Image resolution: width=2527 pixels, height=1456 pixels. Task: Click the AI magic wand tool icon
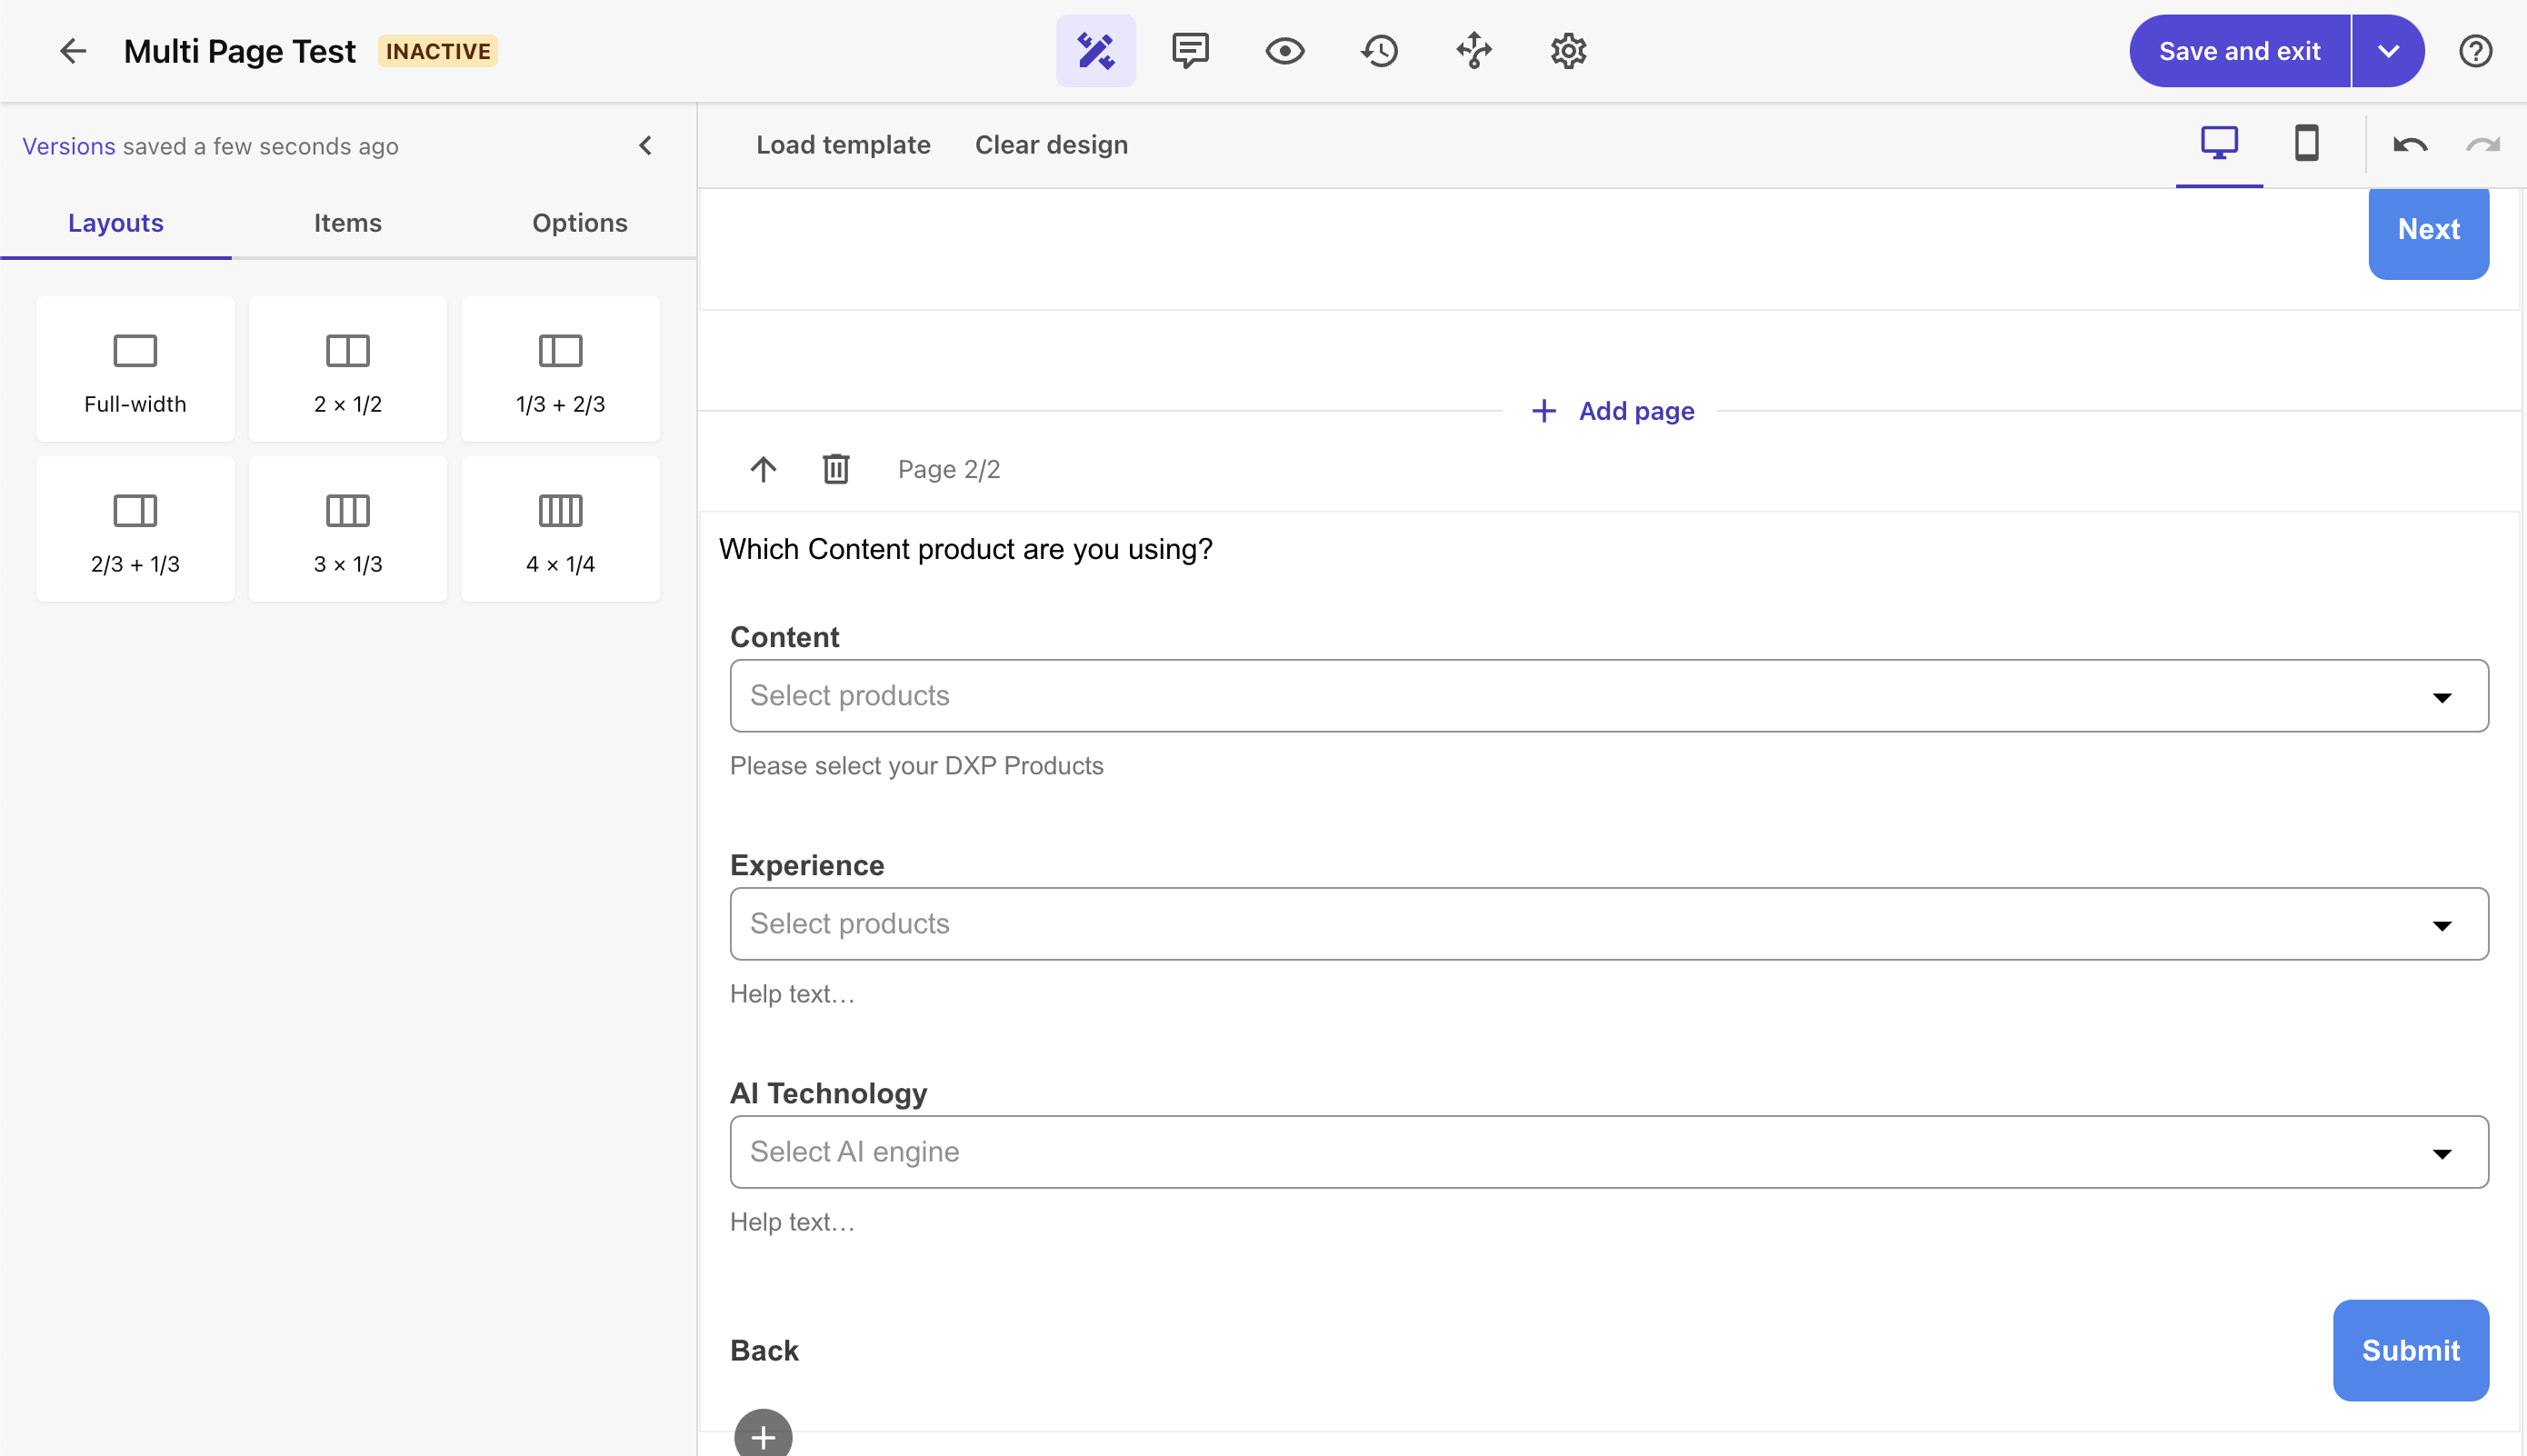(x=1094, y=50)
